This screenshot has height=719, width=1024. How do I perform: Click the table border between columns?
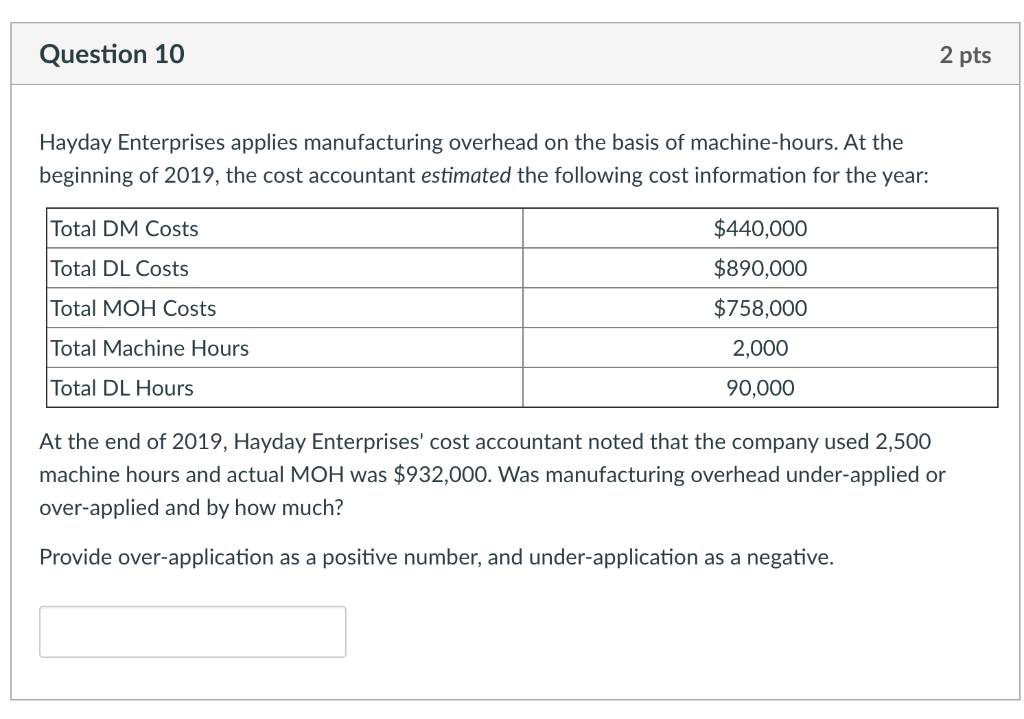point(524,308)
